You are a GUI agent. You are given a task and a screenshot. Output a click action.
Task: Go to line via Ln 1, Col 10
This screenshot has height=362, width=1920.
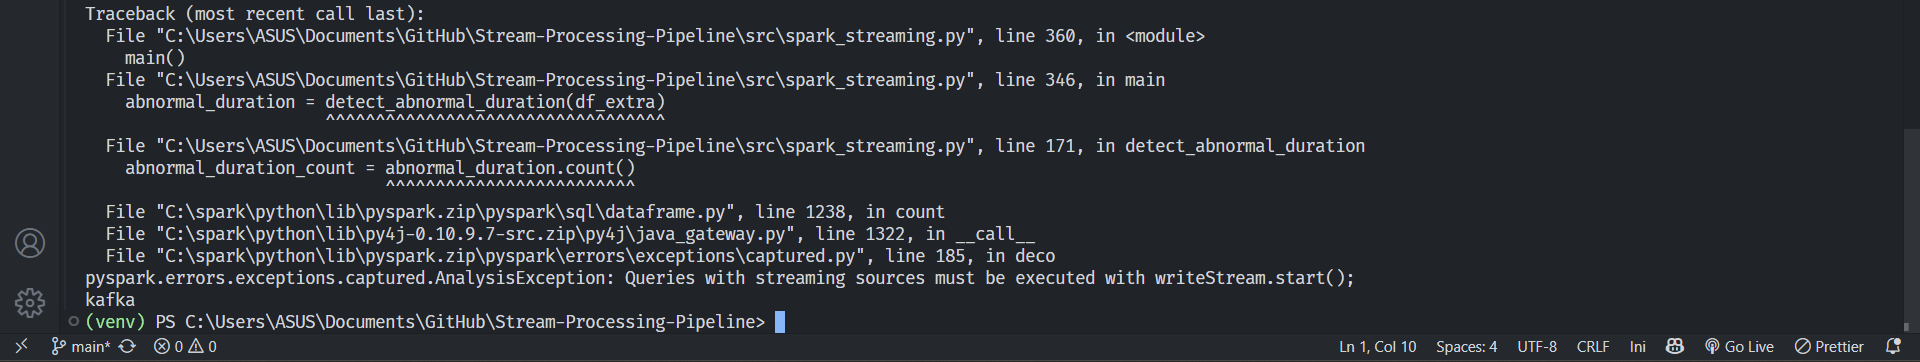click(x=1378, y=346)
